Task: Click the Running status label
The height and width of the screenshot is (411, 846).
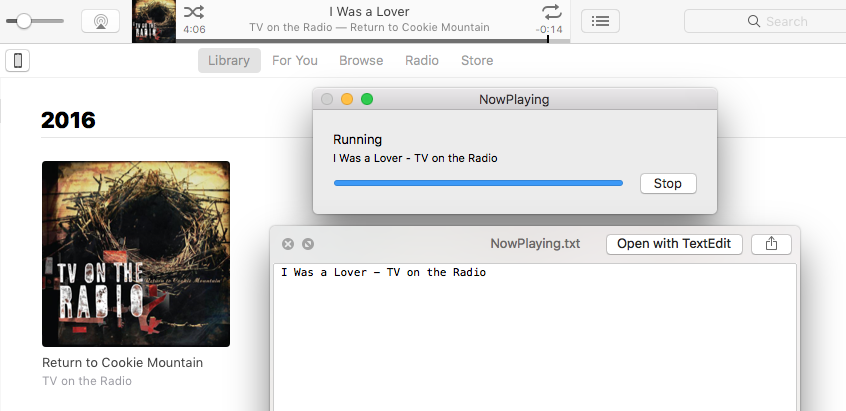Action: [x=357, y=140]
